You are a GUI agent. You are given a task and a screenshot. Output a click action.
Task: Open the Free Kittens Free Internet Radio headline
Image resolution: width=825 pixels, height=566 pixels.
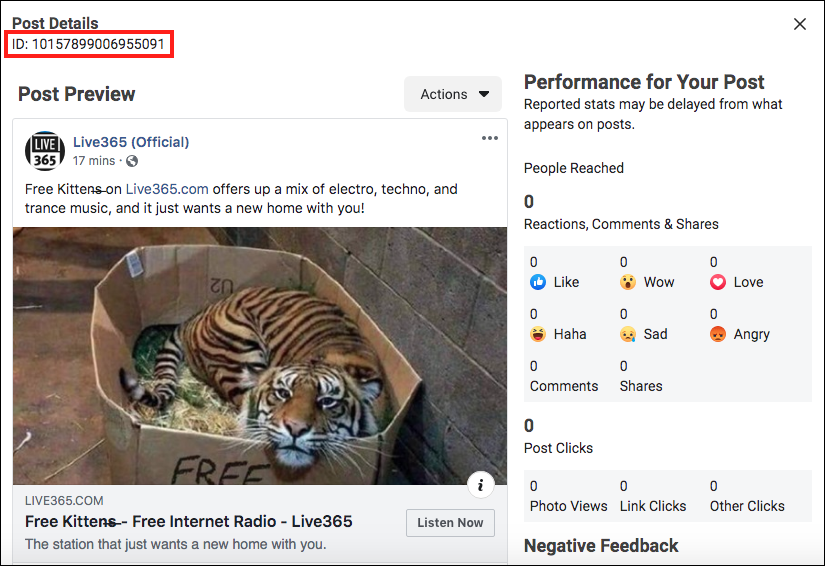pos(188,521)
